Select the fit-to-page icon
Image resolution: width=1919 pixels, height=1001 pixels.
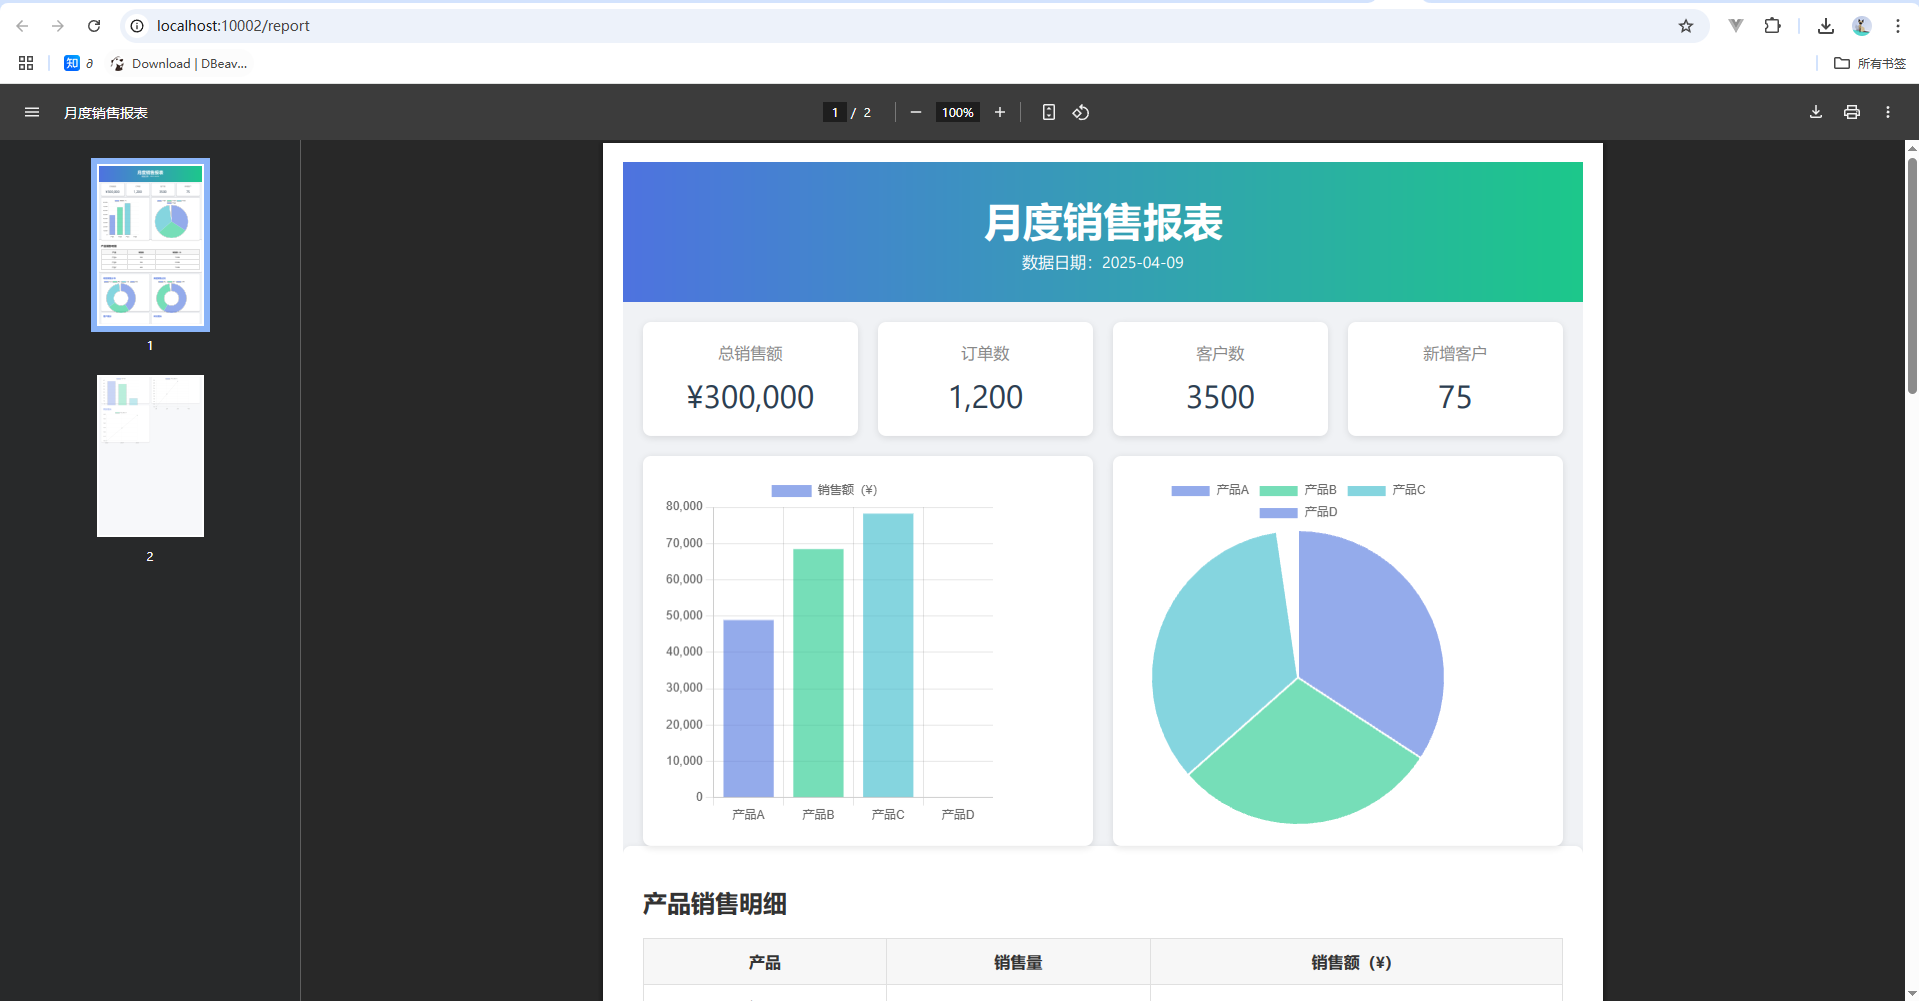click(x=1047, y=112)
